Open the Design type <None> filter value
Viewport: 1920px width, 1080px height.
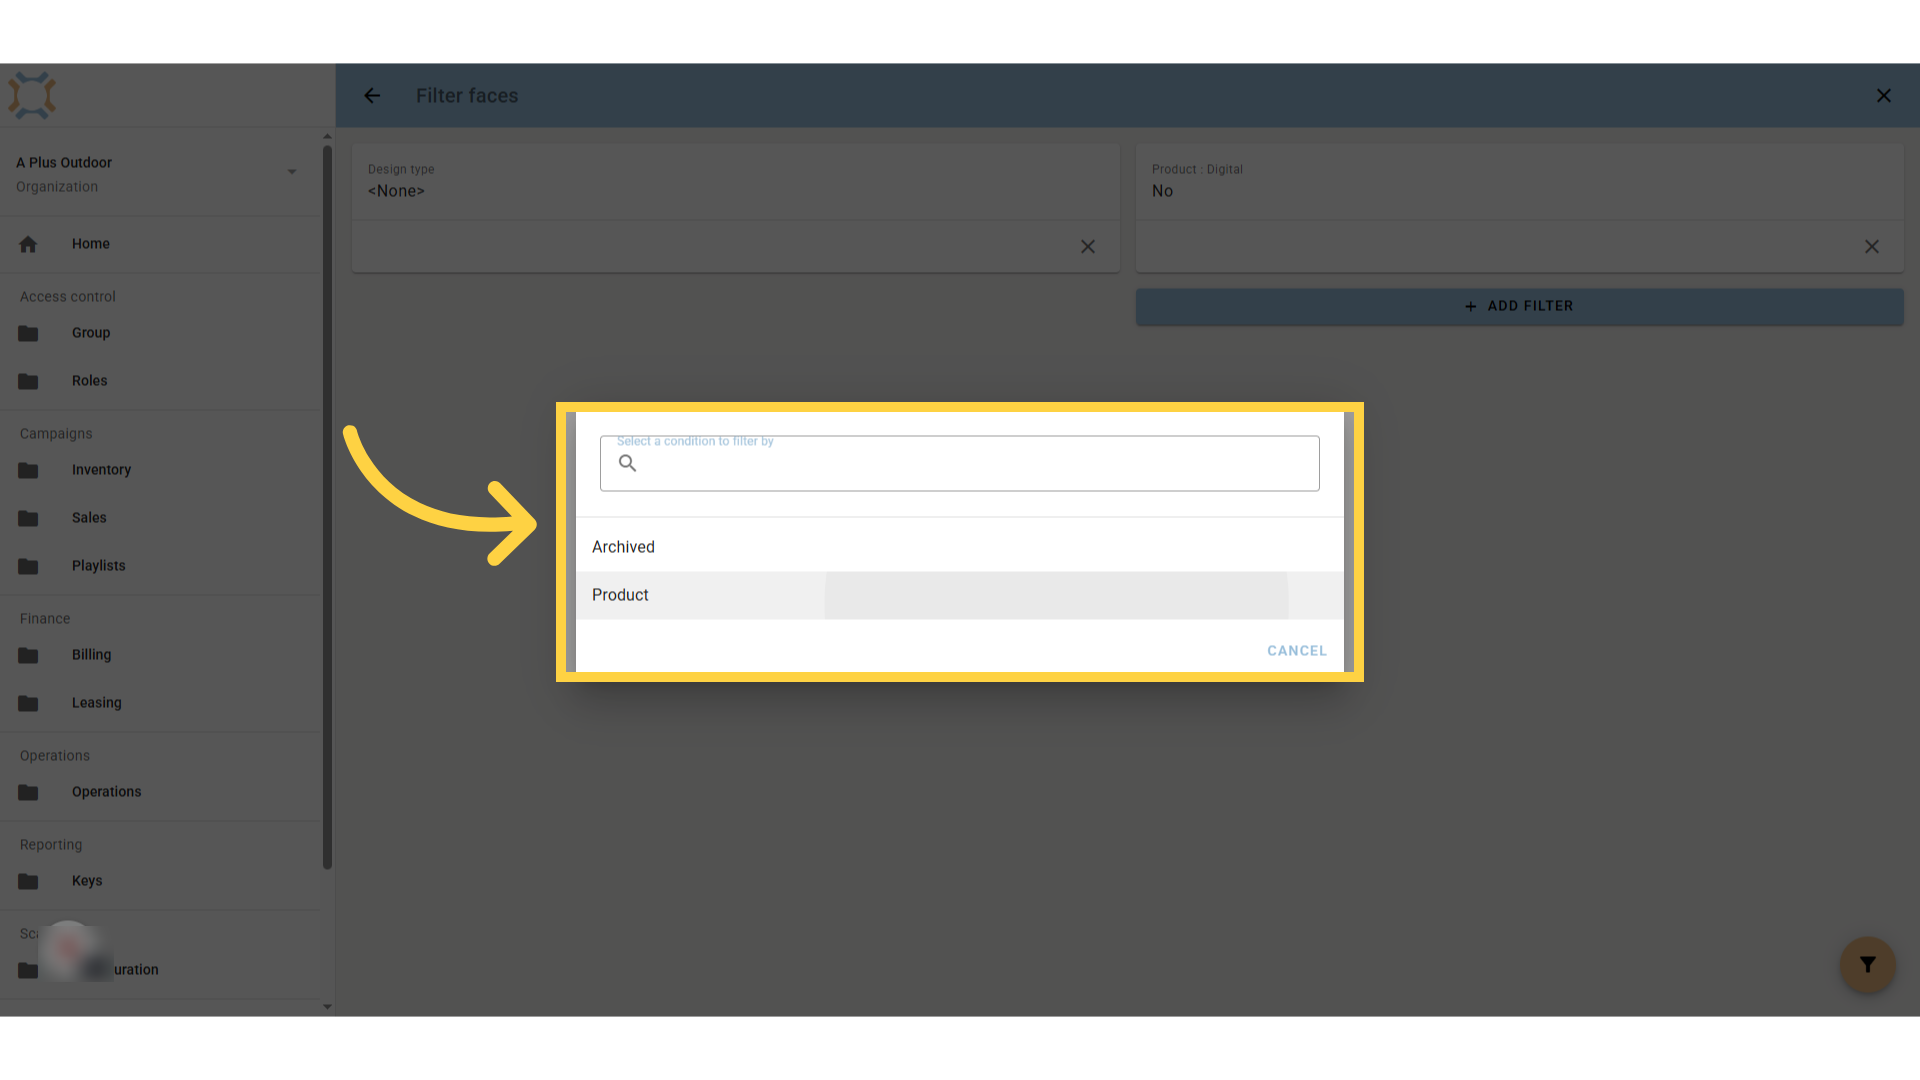click(735, 181)
